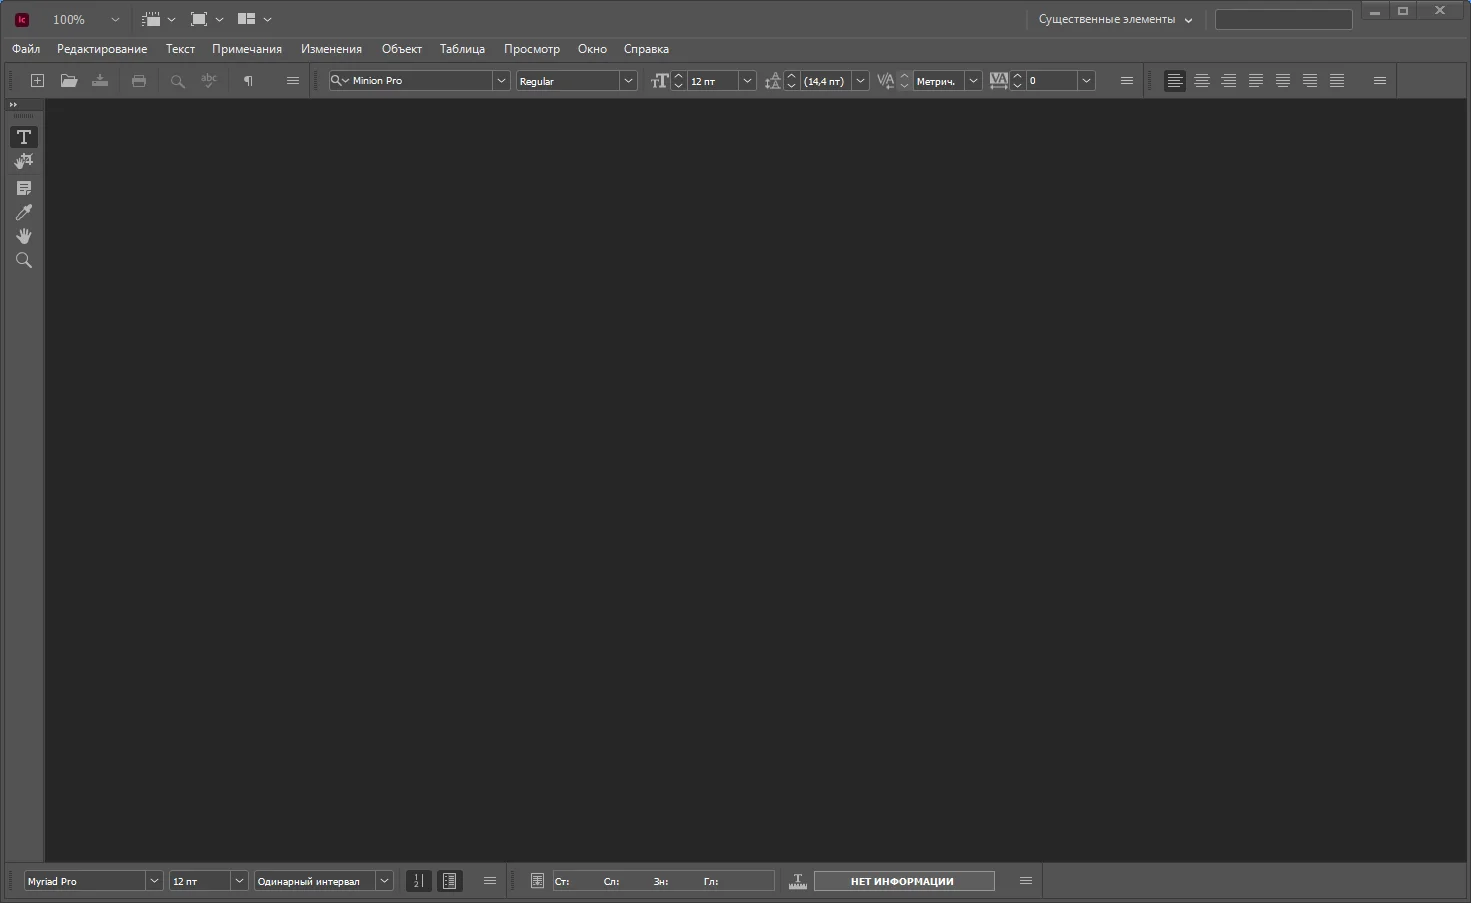This screenshot has height=903, width=1471.
Task: Enable center text alignment
Action: (1202, 81)
